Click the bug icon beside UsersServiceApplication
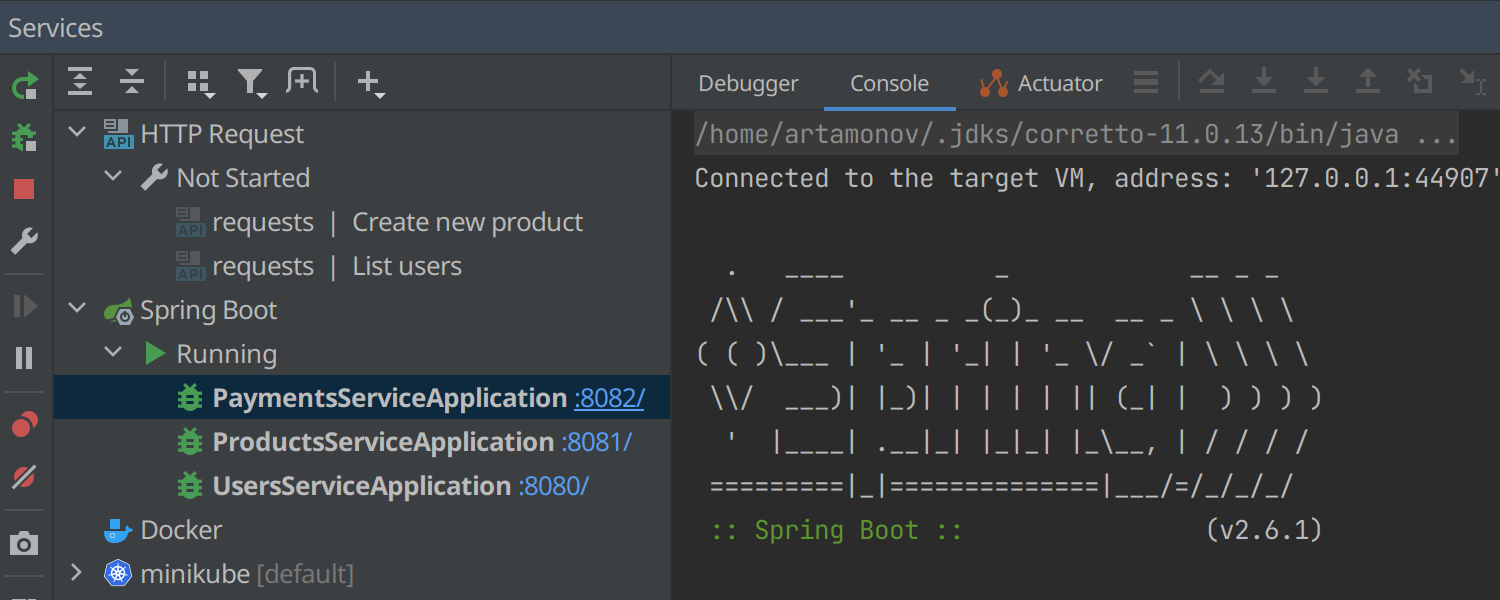Screen dimensions: 1500x600 pos(189,486)
